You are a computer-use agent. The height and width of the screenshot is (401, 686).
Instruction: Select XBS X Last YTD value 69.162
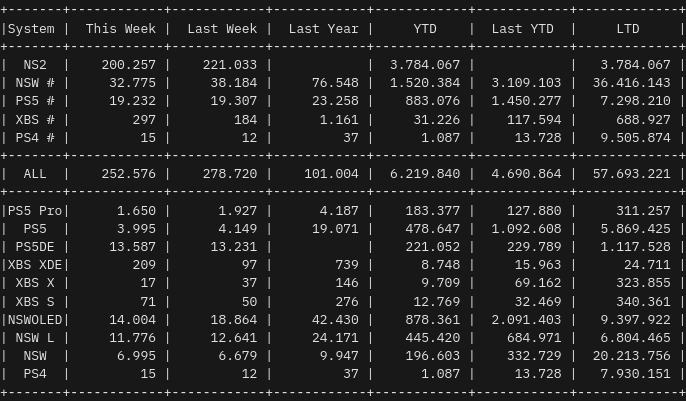[538, 283]
